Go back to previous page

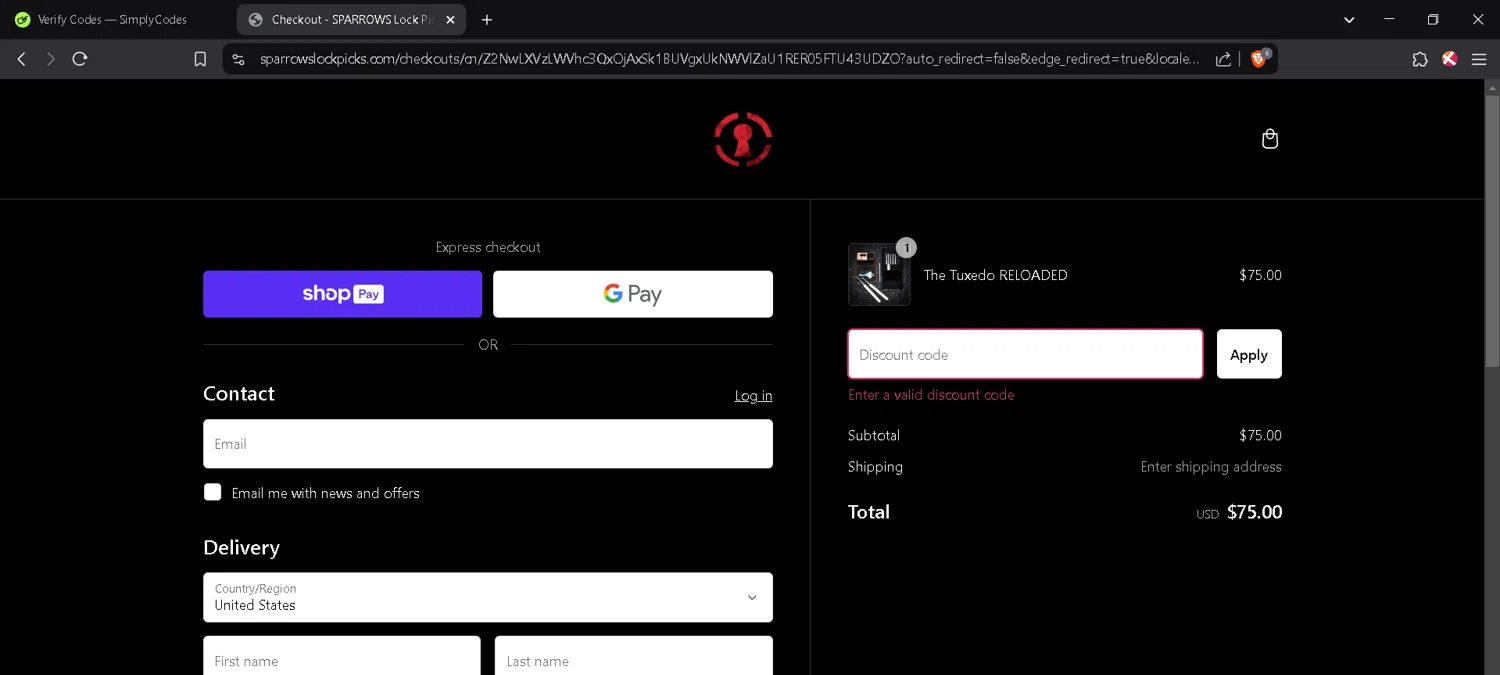point(21,59)
